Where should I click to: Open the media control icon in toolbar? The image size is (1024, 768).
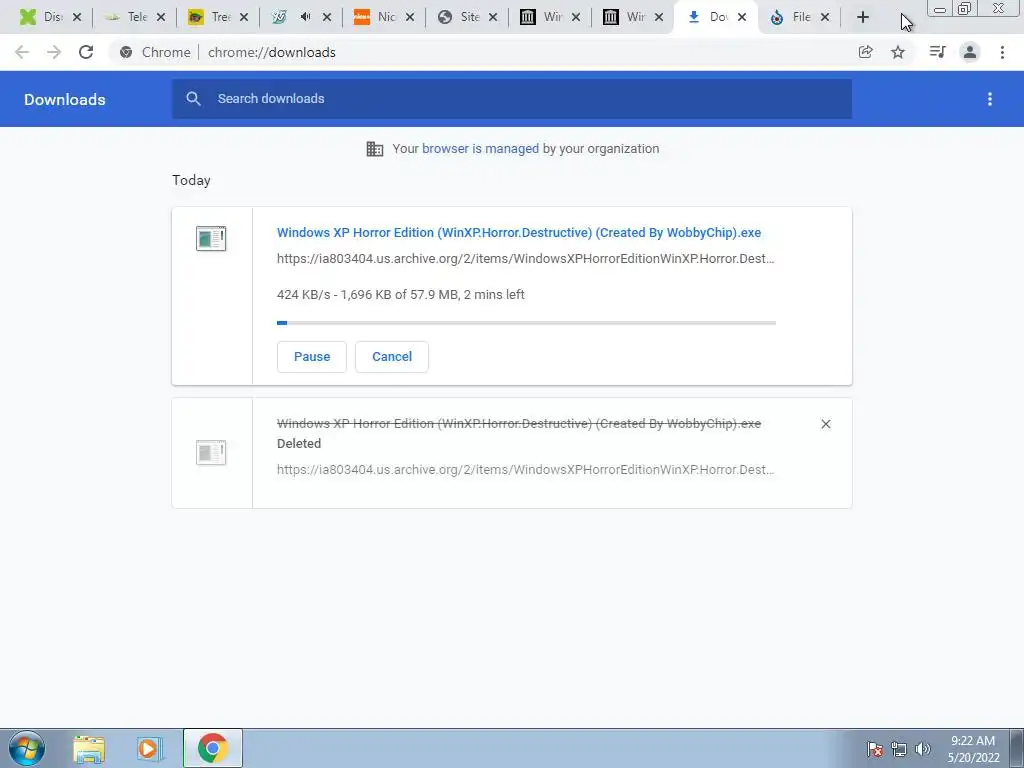click(937, 52)
